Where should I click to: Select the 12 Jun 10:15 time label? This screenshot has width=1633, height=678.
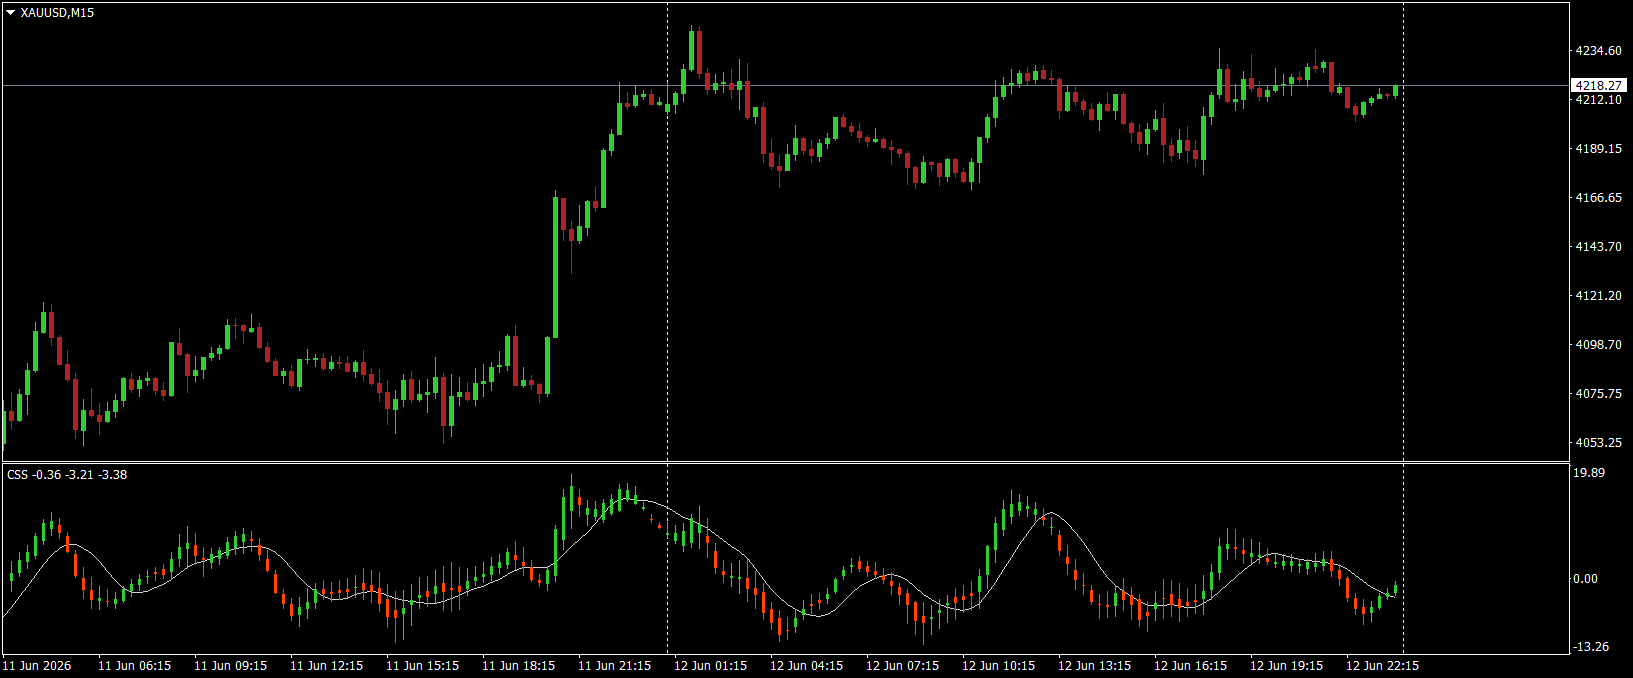tap(998, 666)
